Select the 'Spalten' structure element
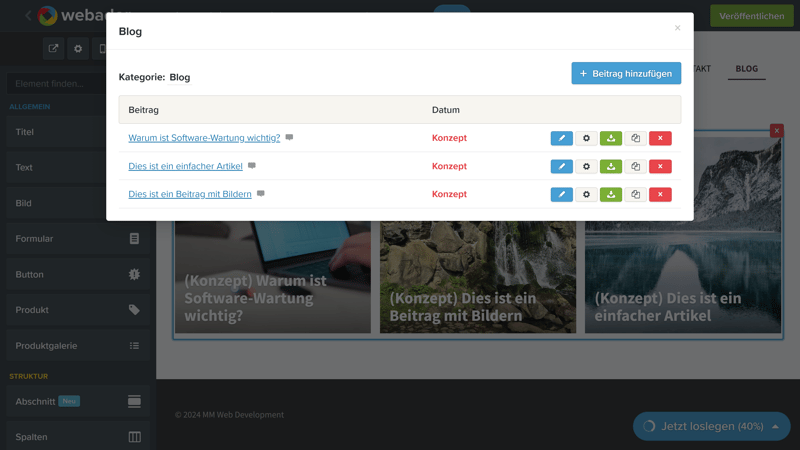This screenshot has height=450, width=800. [78, 437]
